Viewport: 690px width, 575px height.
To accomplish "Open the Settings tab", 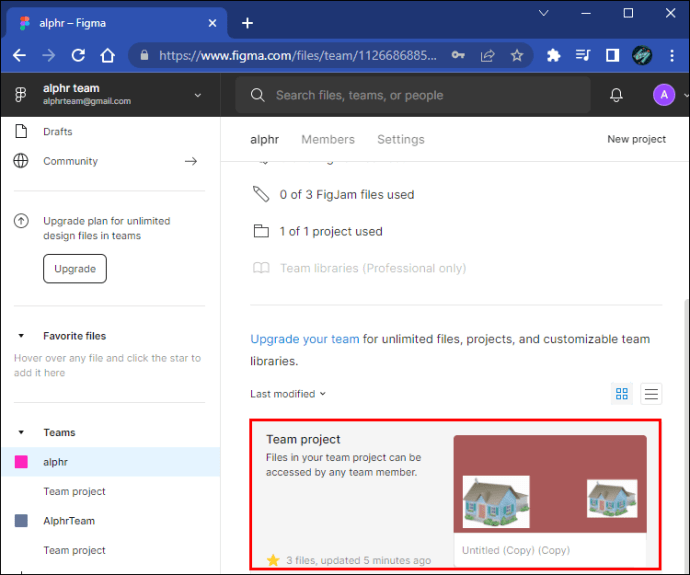I will pos(400,140).
